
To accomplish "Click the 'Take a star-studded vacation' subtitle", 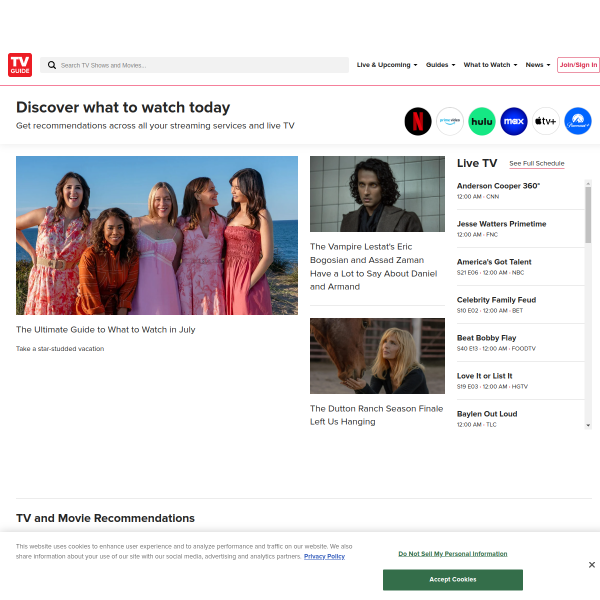I will click(60, 349).
